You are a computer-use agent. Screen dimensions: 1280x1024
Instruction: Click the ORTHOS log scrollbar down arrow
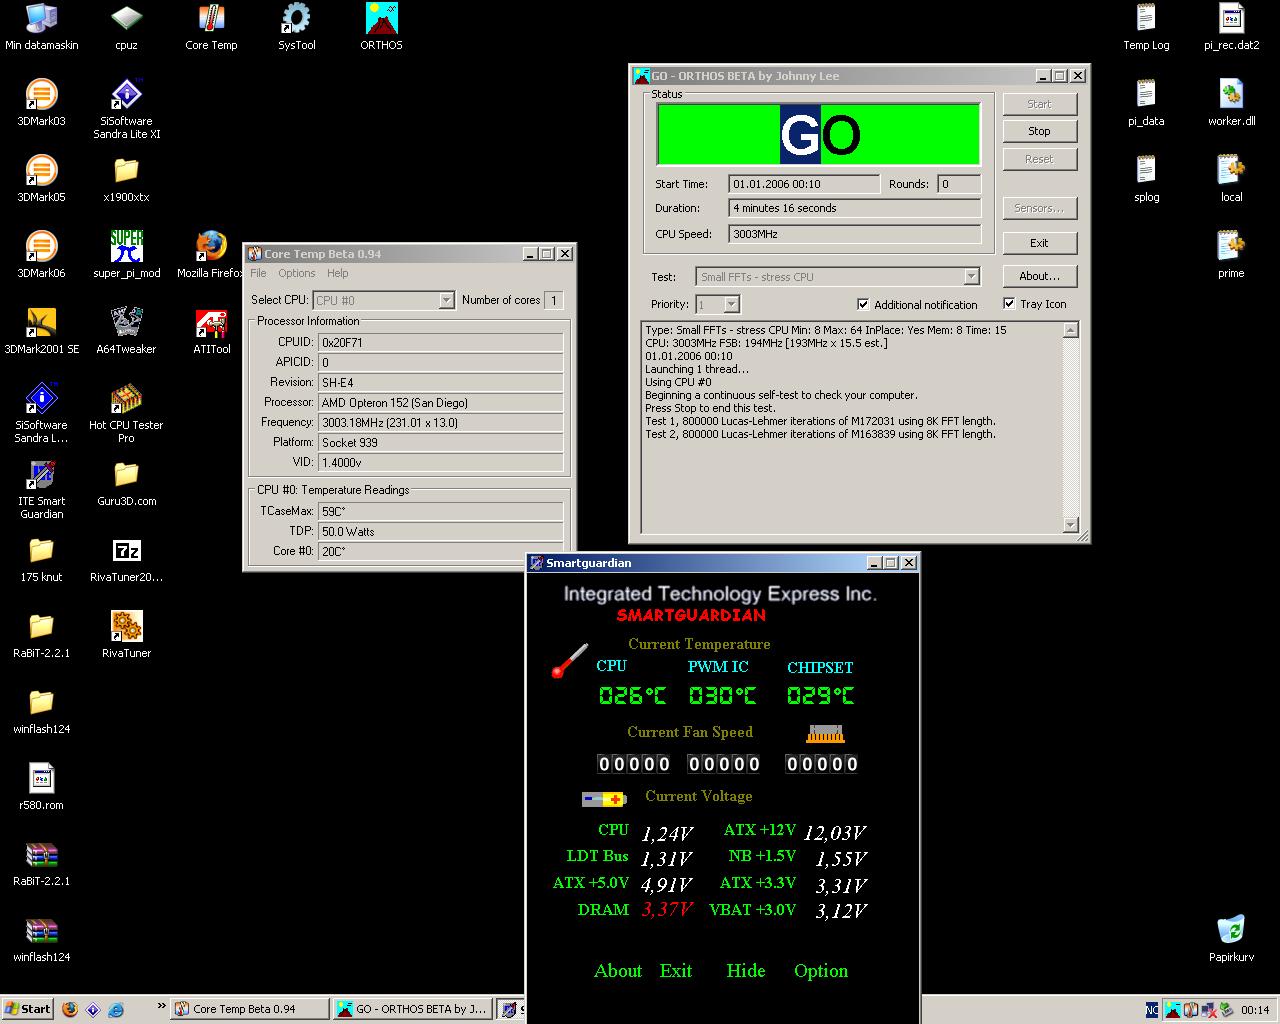(1071, 525)
